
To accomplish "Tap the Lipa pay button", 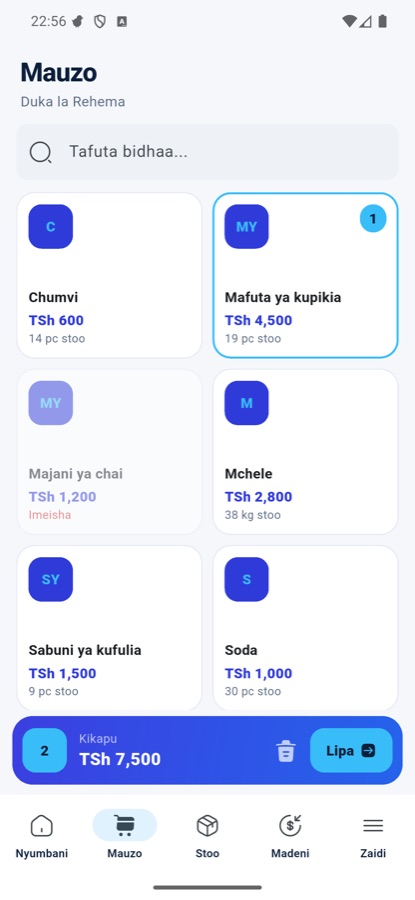I will coord(351,750).
